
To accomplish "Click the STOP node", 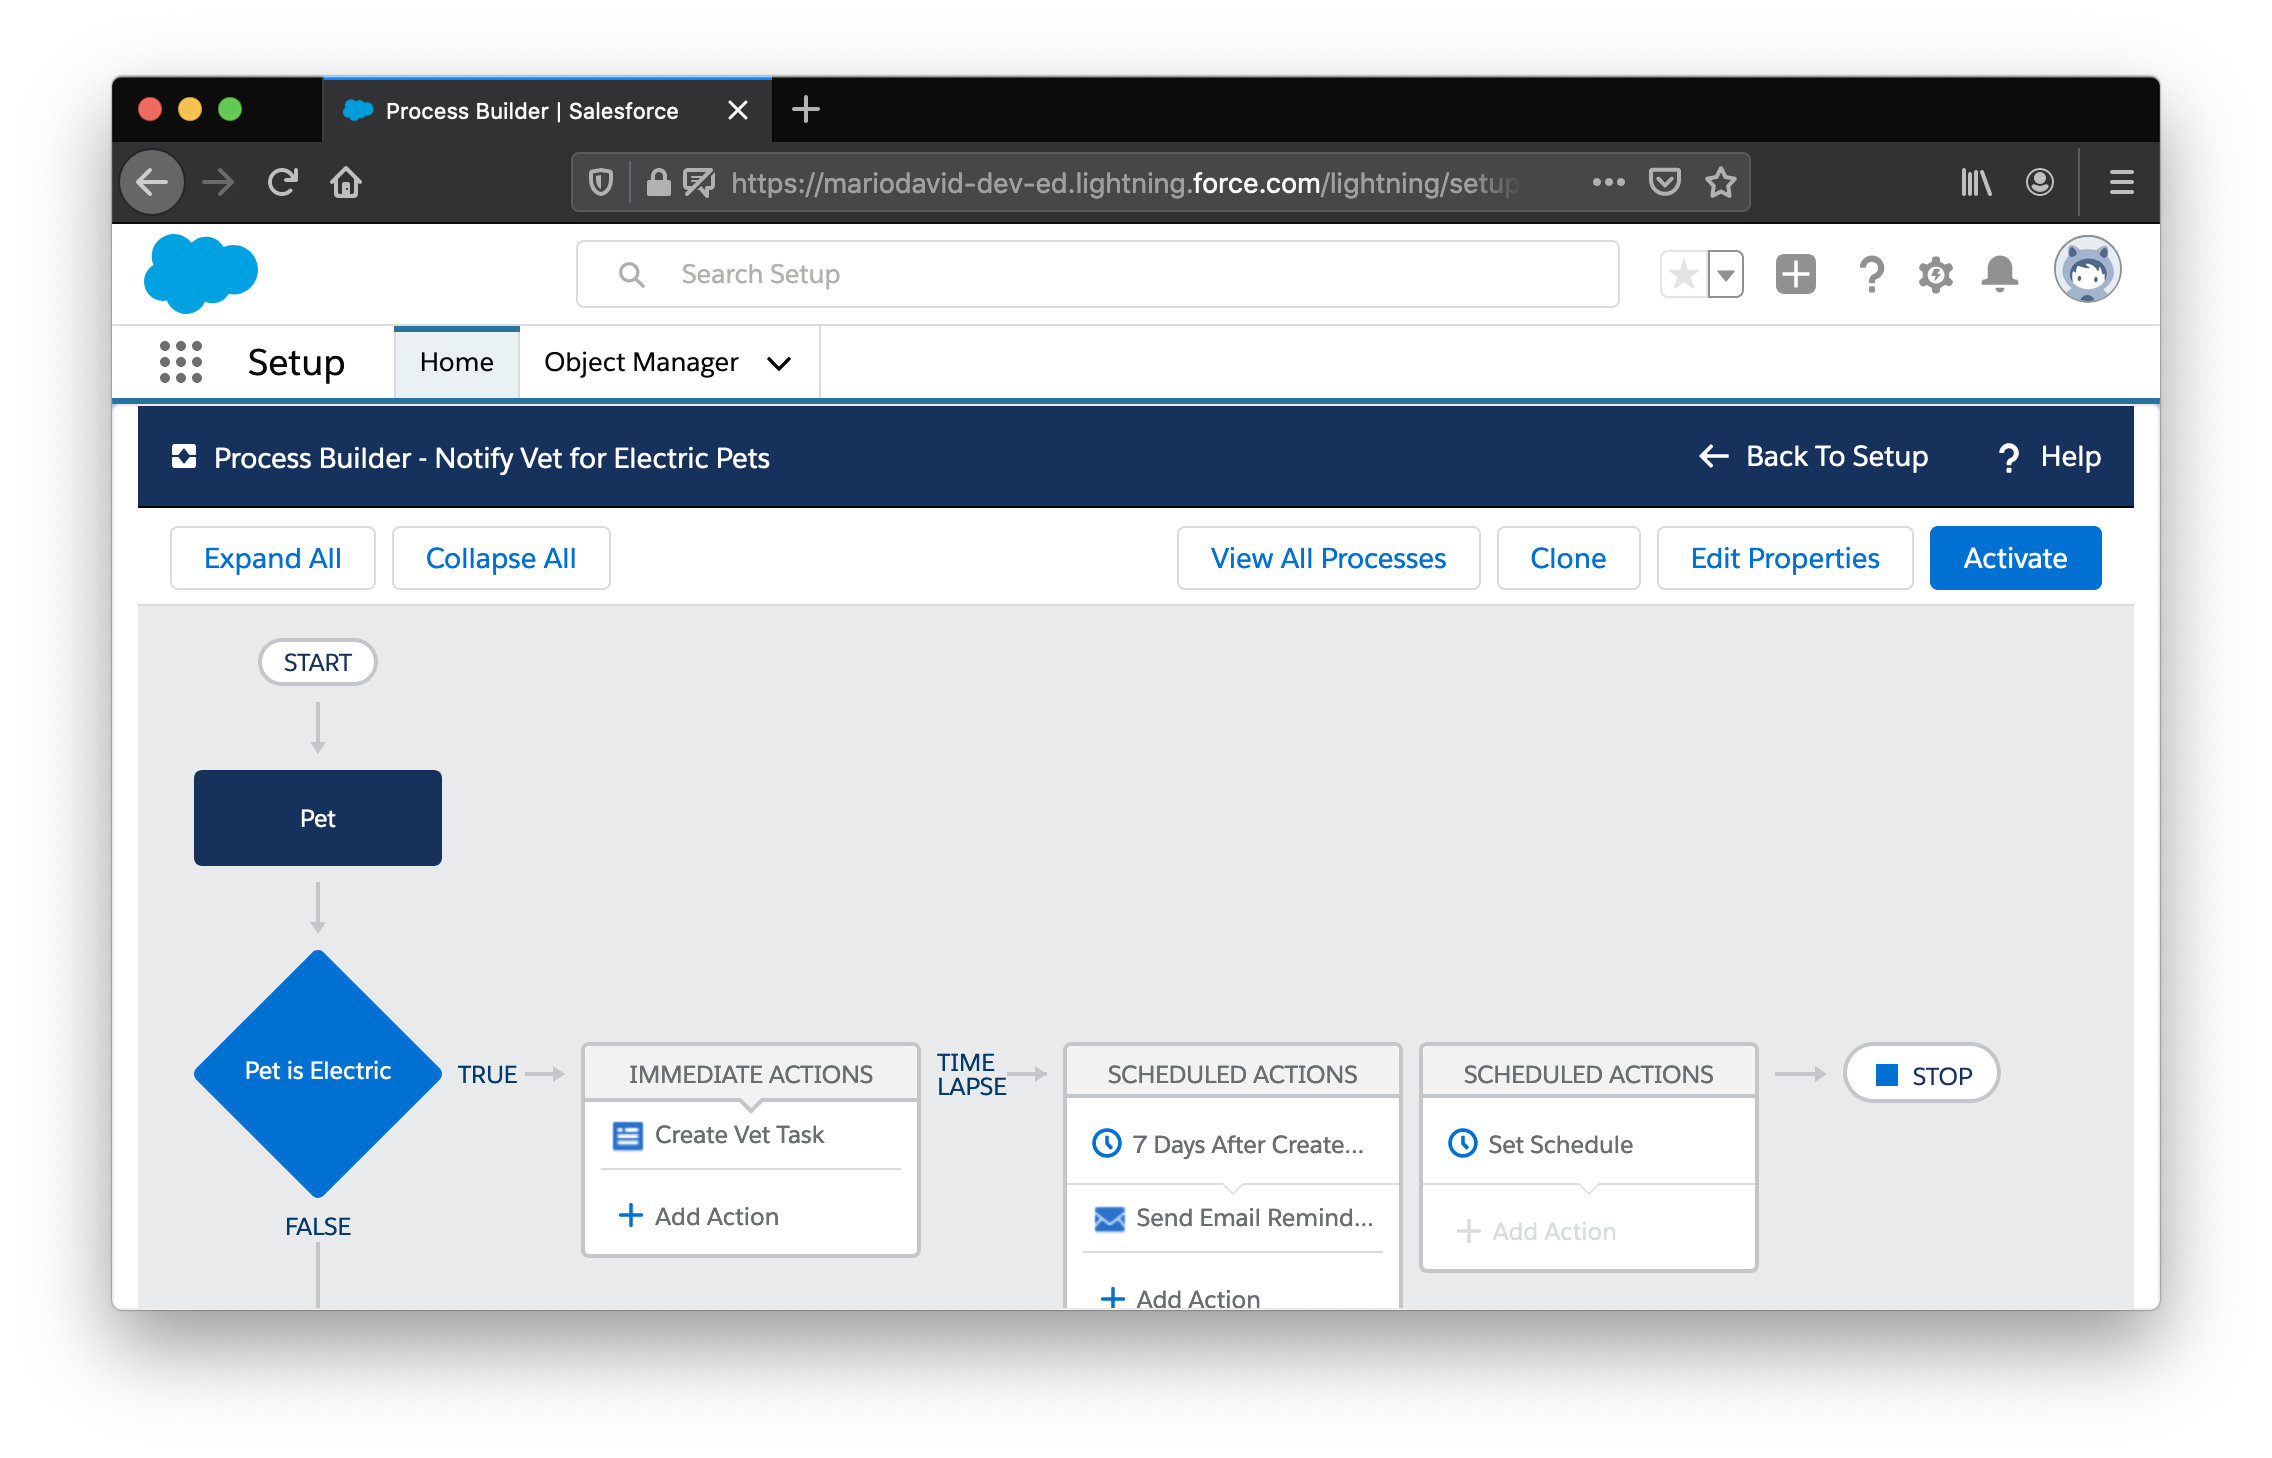I will (x=1921, y=1075).
